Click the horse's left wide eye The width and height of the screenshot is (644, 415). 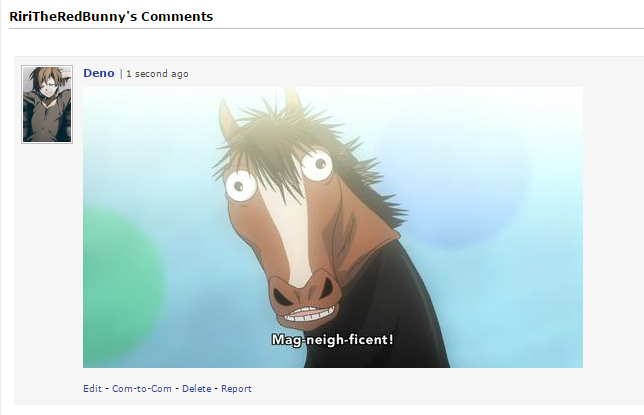[241, 186]
